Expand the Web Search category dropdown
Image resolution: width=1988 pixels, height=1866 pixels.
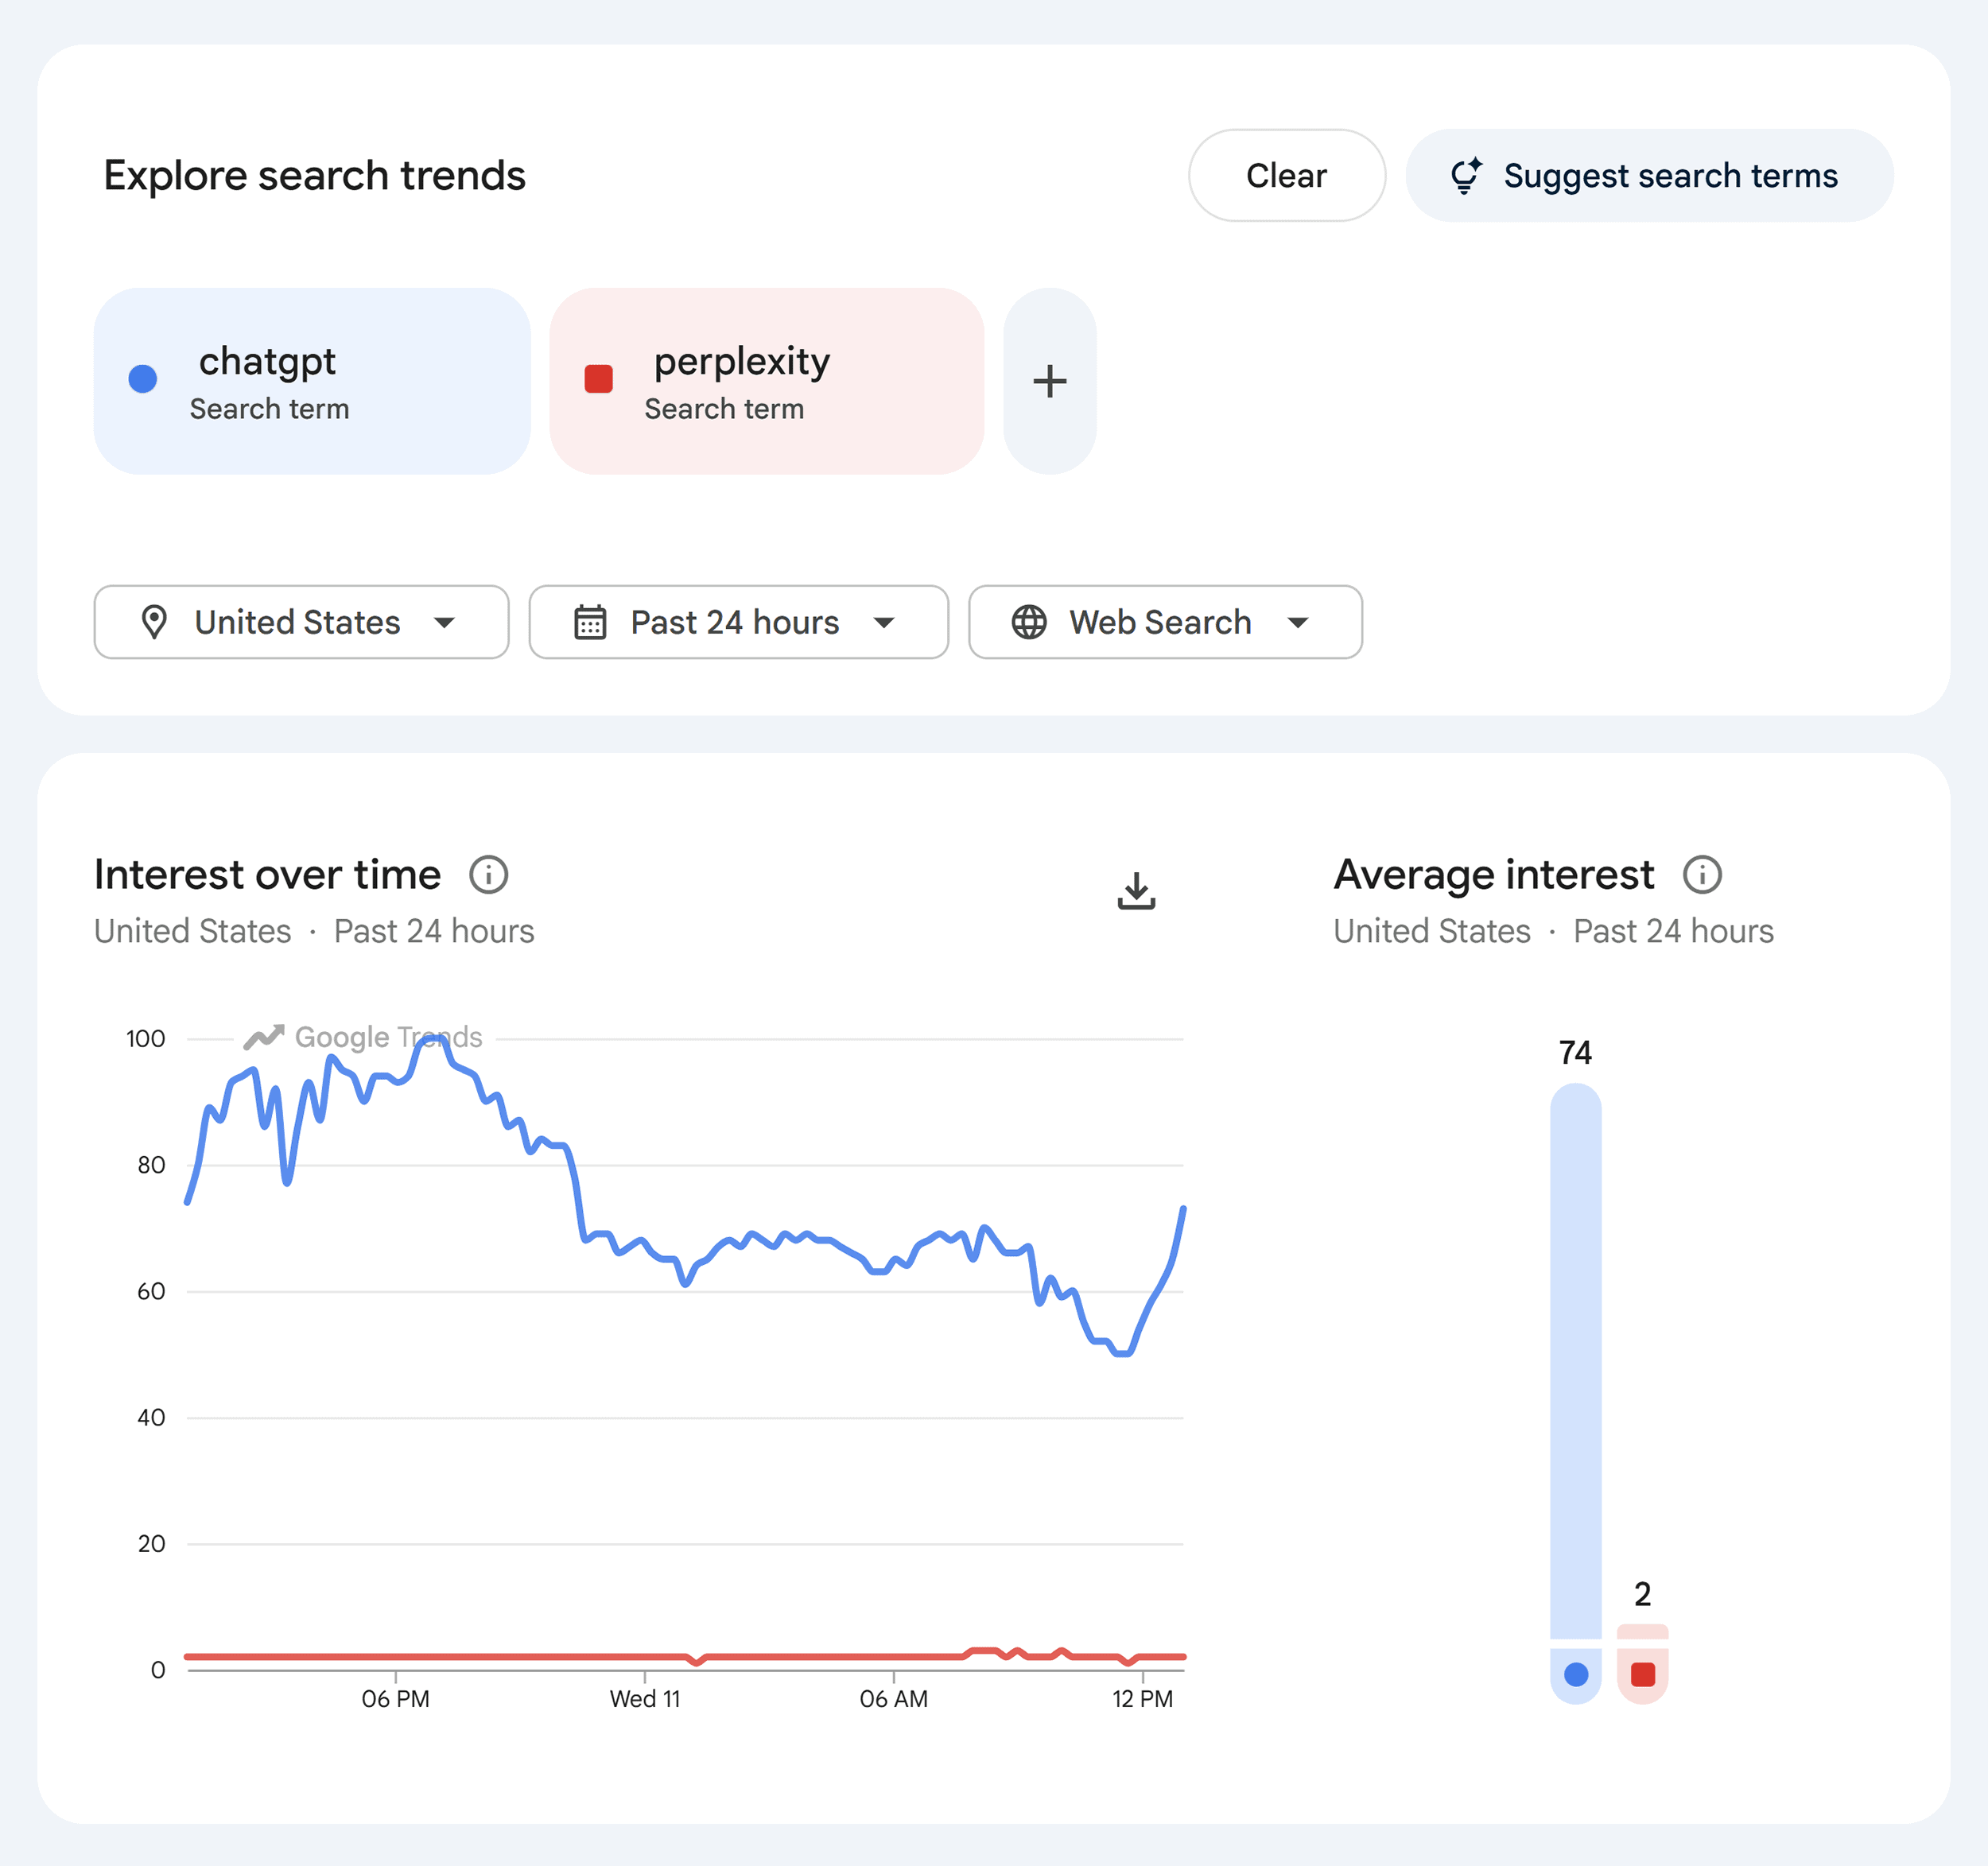1163,622
